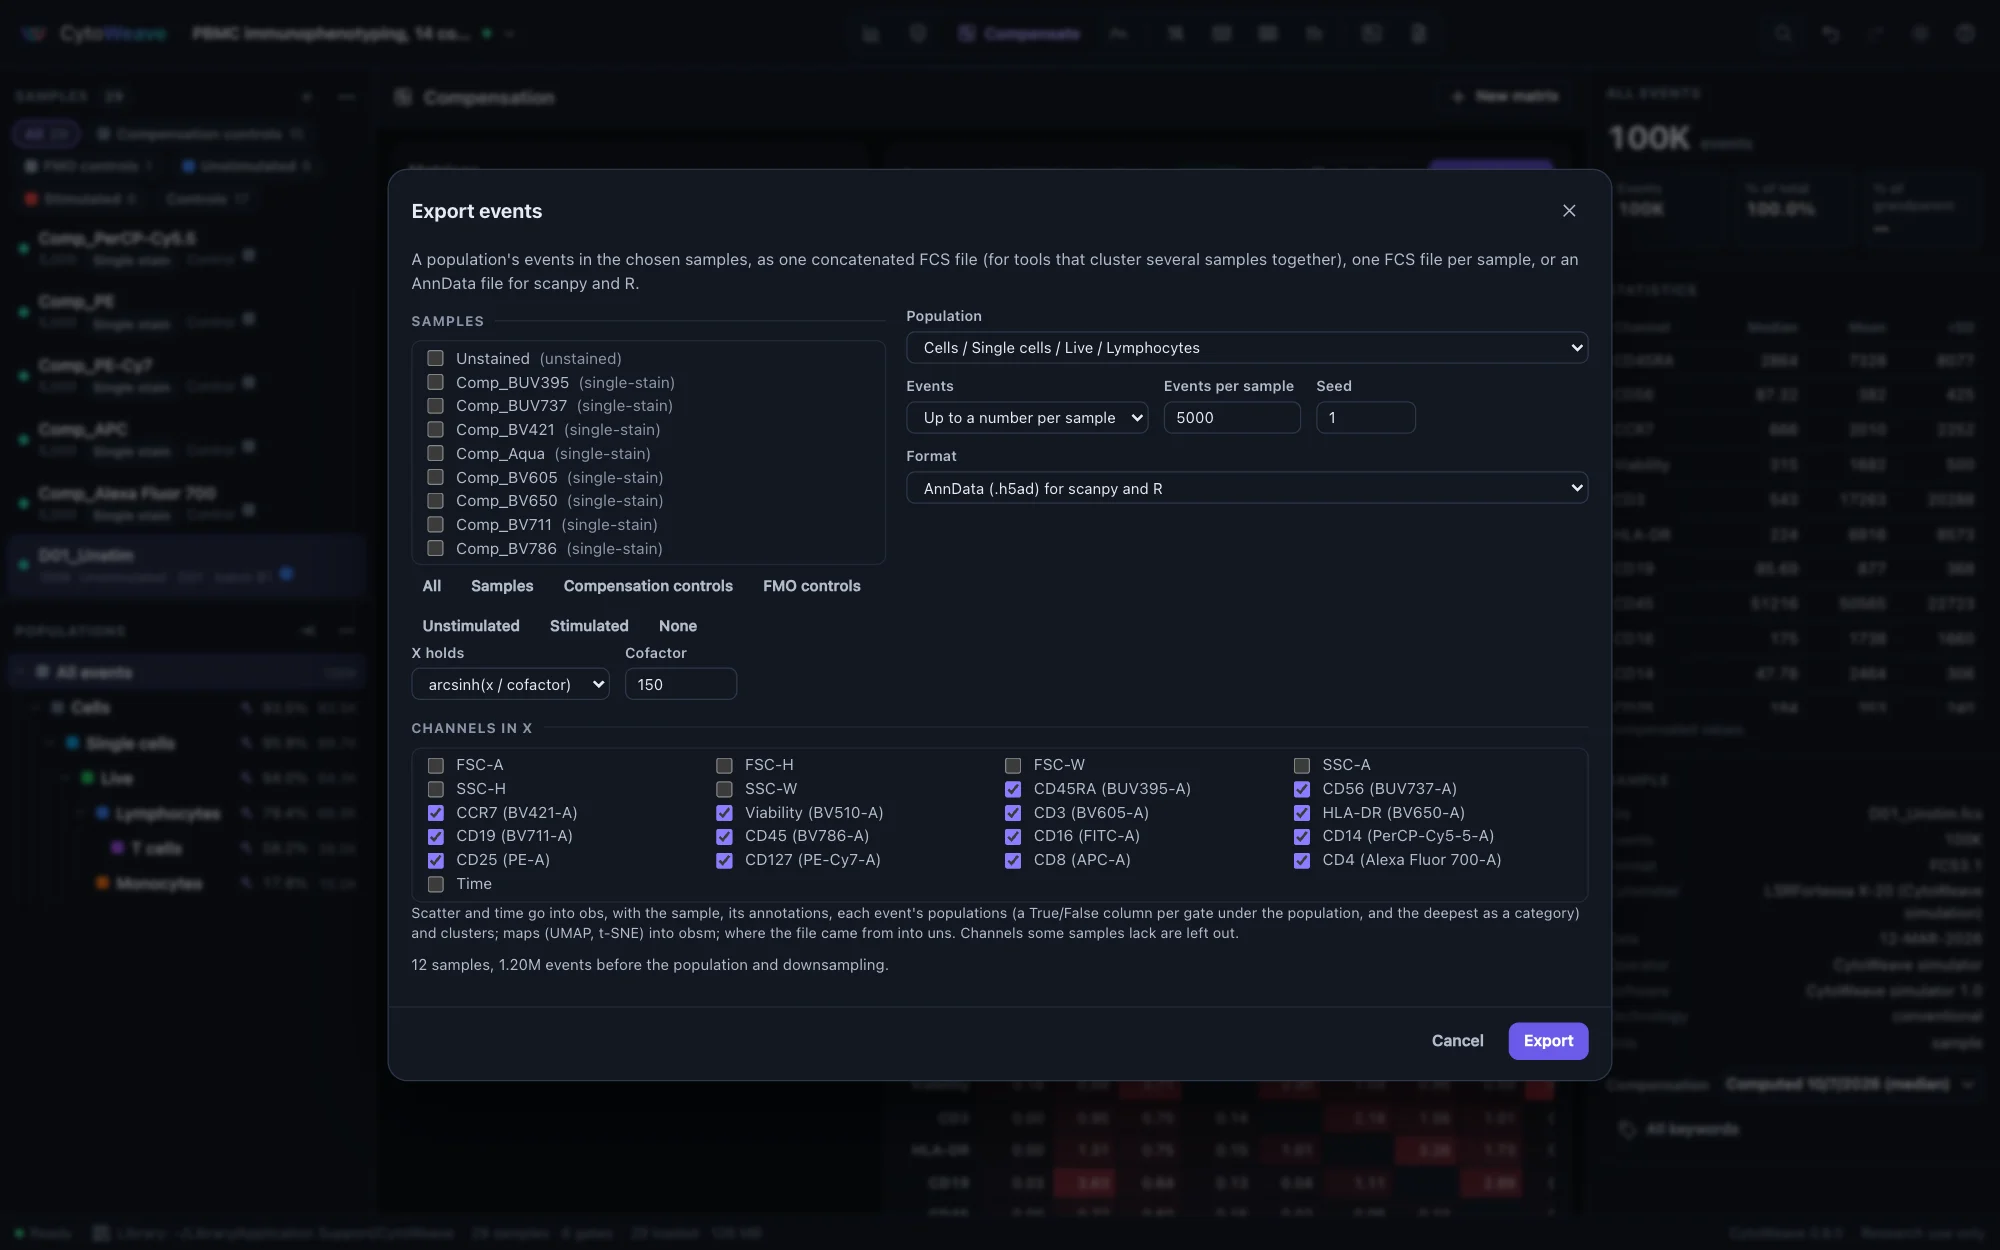This screenshot has width=2000, height=1250.
Task: Tick the SSC-H channel checkbox
Action: click(x=435, y=789)
